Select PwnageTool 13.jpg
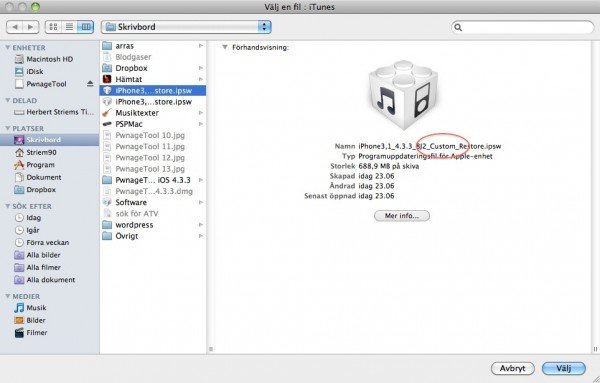 point(153,169)
